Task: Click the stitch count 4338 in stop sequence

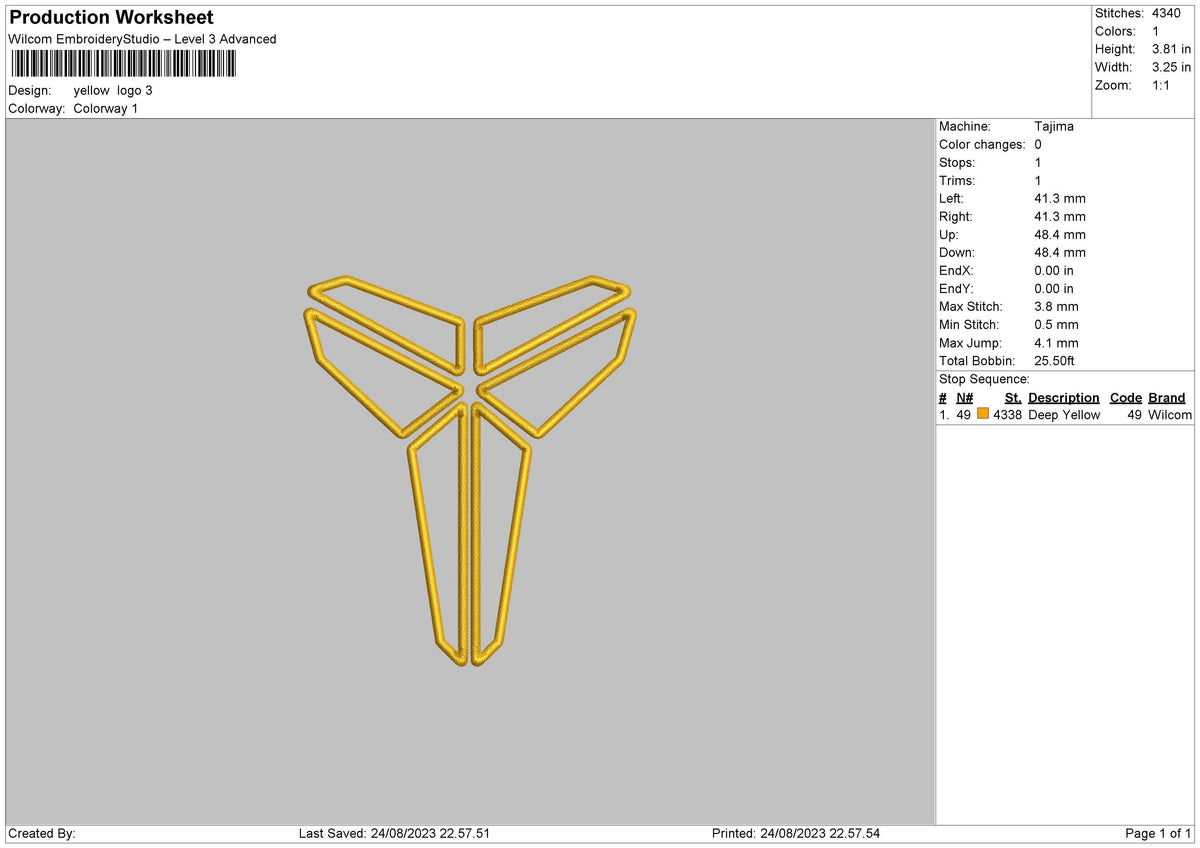Action: pyautogui.click(x=1007, y=415)
